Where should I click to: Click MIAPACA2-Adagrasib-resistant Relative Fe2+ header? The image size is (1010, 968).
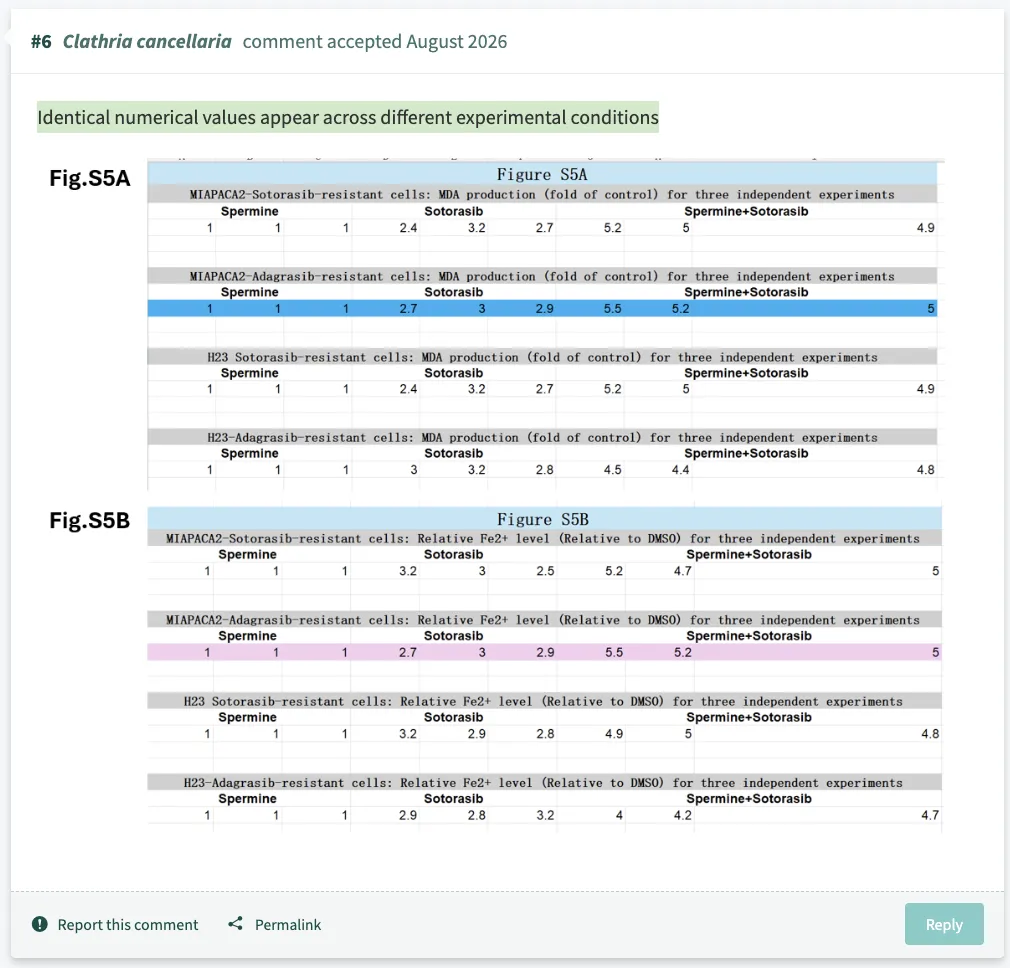[544, 620]
